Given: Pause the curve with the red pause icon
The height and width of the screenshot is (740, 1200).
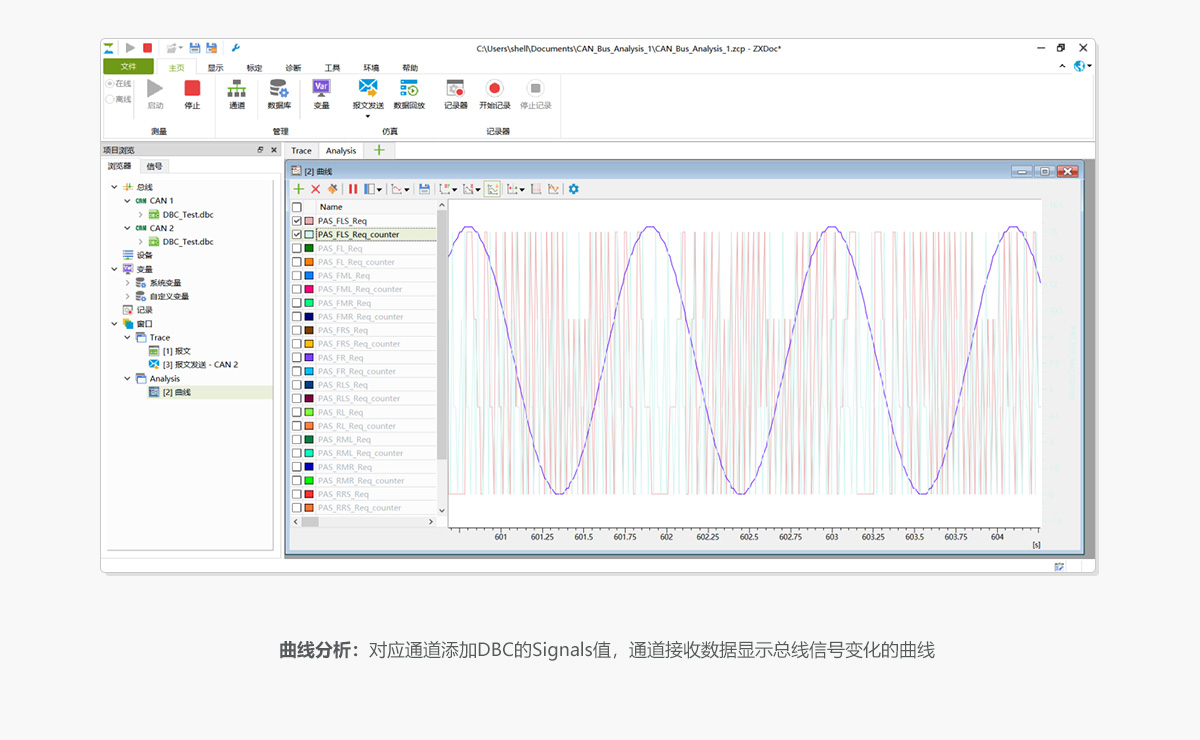Looking at the screenshot, I should pos(353,189).
